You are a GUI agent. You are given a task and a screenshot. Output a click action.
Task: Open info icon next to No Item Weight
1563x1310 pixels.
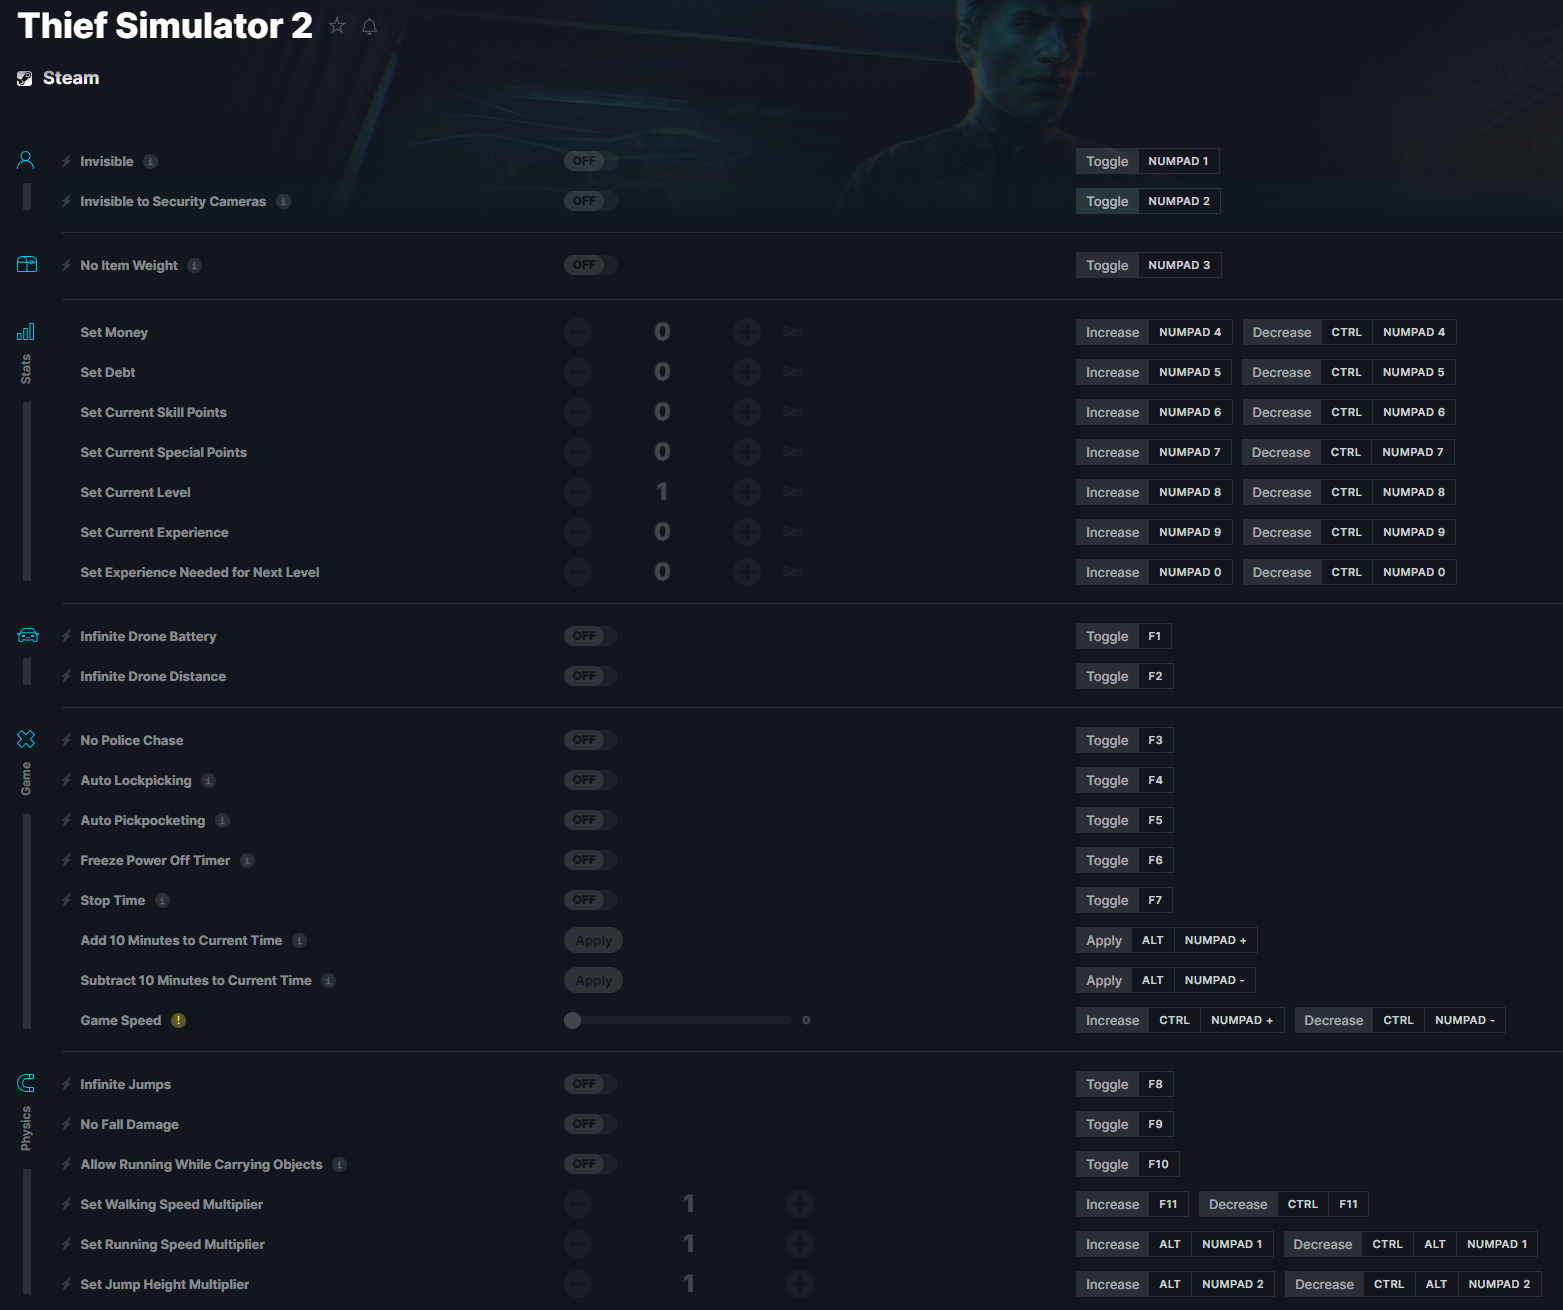(x=194, y=265)
